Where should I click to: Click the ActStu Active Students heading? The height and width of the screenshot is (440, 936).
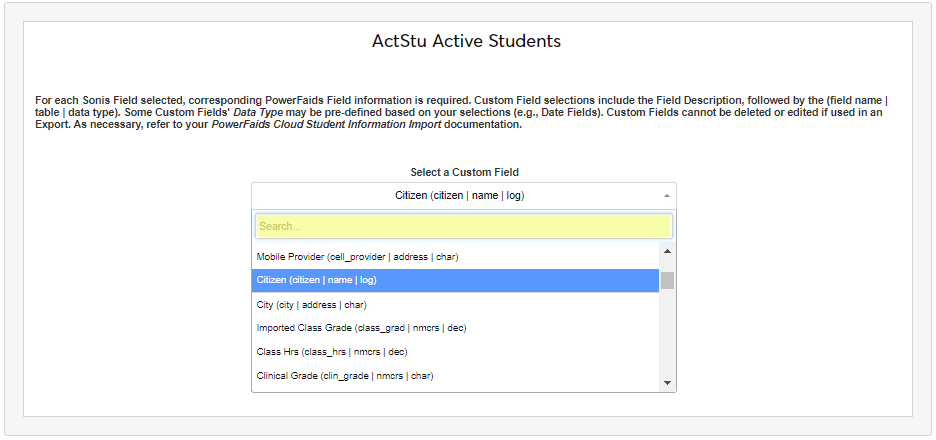click(466, 42)
